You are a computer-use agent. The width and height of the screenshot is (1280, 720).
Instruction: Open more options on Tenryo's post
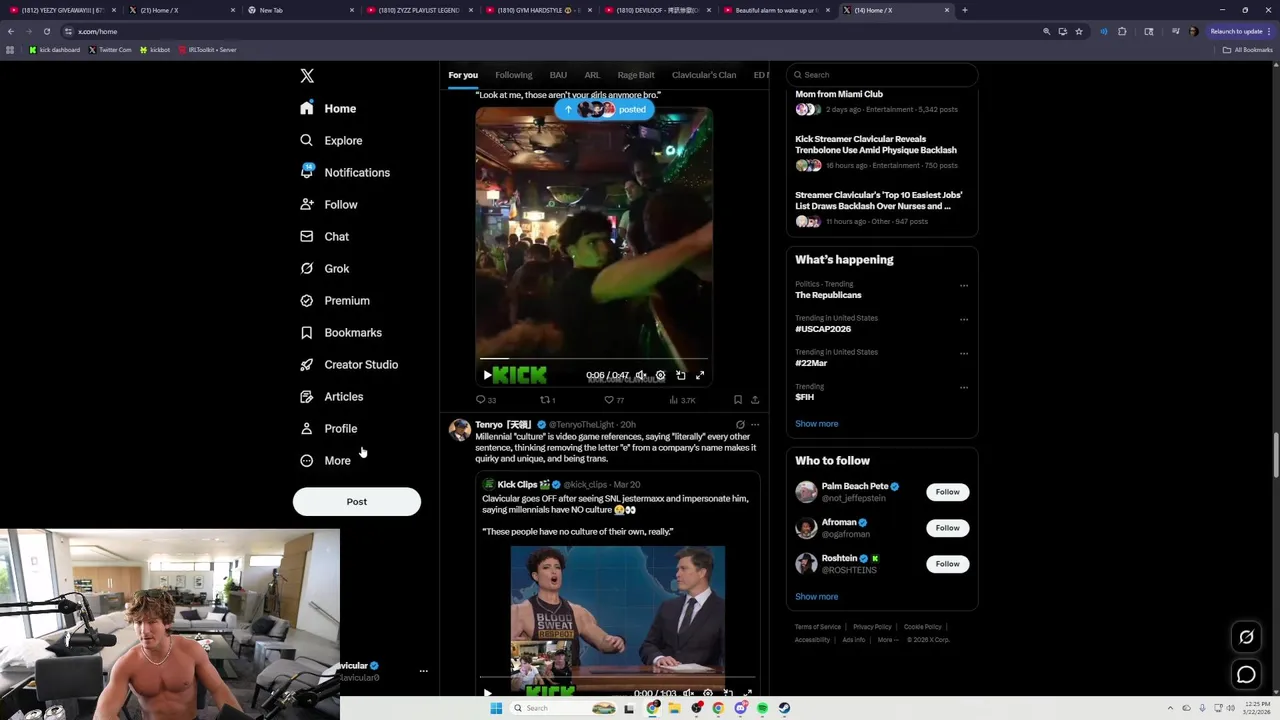[755, 425]
